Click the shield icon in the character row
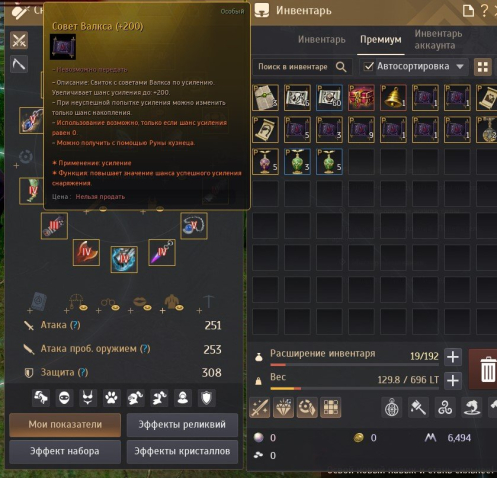This screenshot has height=478, width=497. [206, 398]
